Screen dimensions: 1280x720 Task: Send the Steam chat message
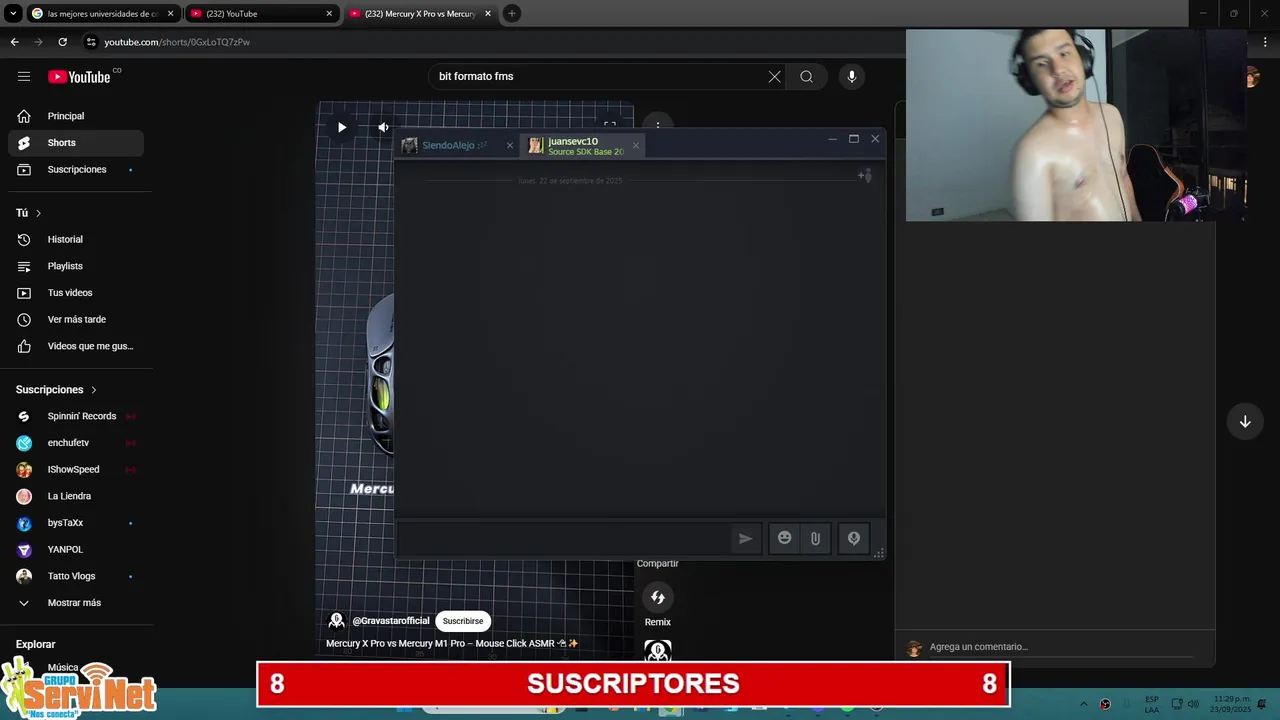[x=745, y=538]
